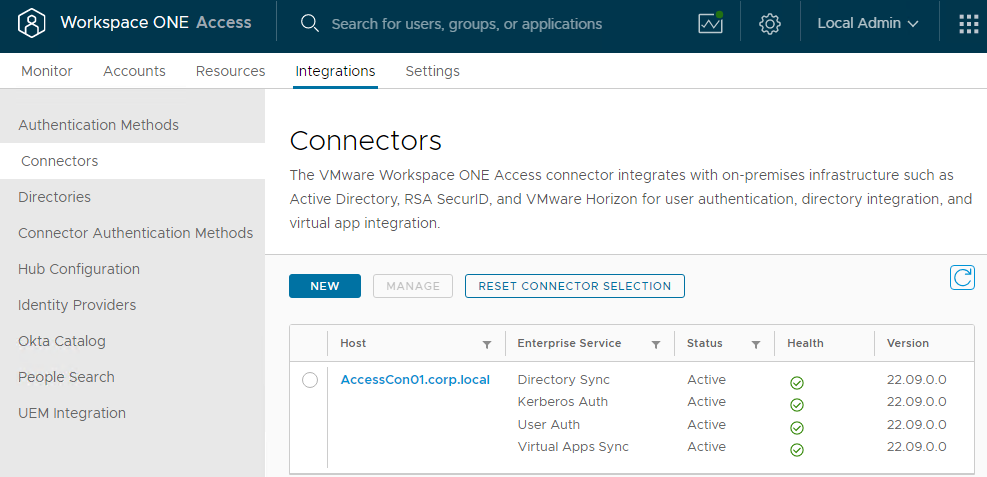Viewport: 987px width, 477px height.
Task: Click Active status for User Auth
Action: [x=706, y=425]
